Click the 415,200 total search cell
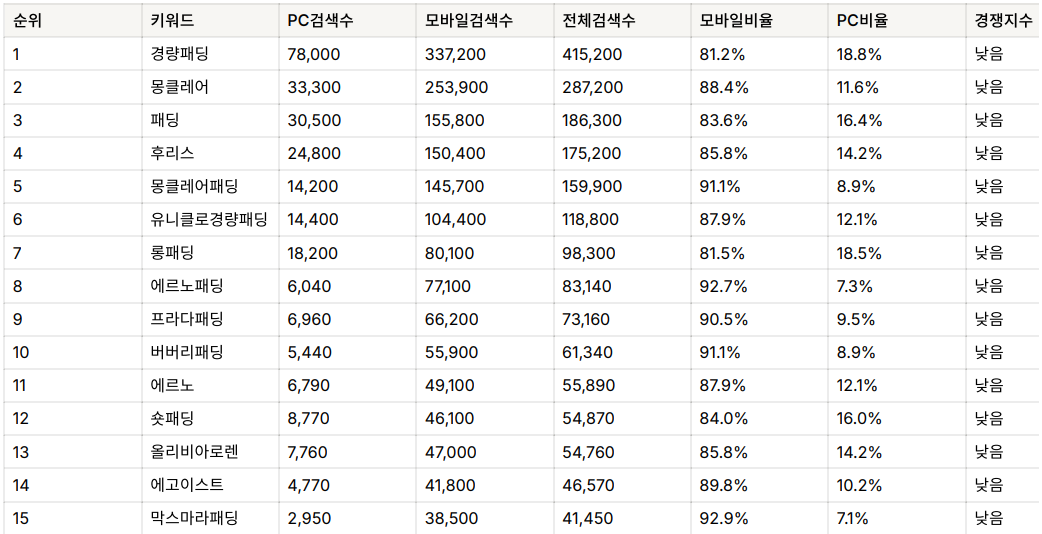The width and height of the screenshot is (1042, 534). [623, 54]
